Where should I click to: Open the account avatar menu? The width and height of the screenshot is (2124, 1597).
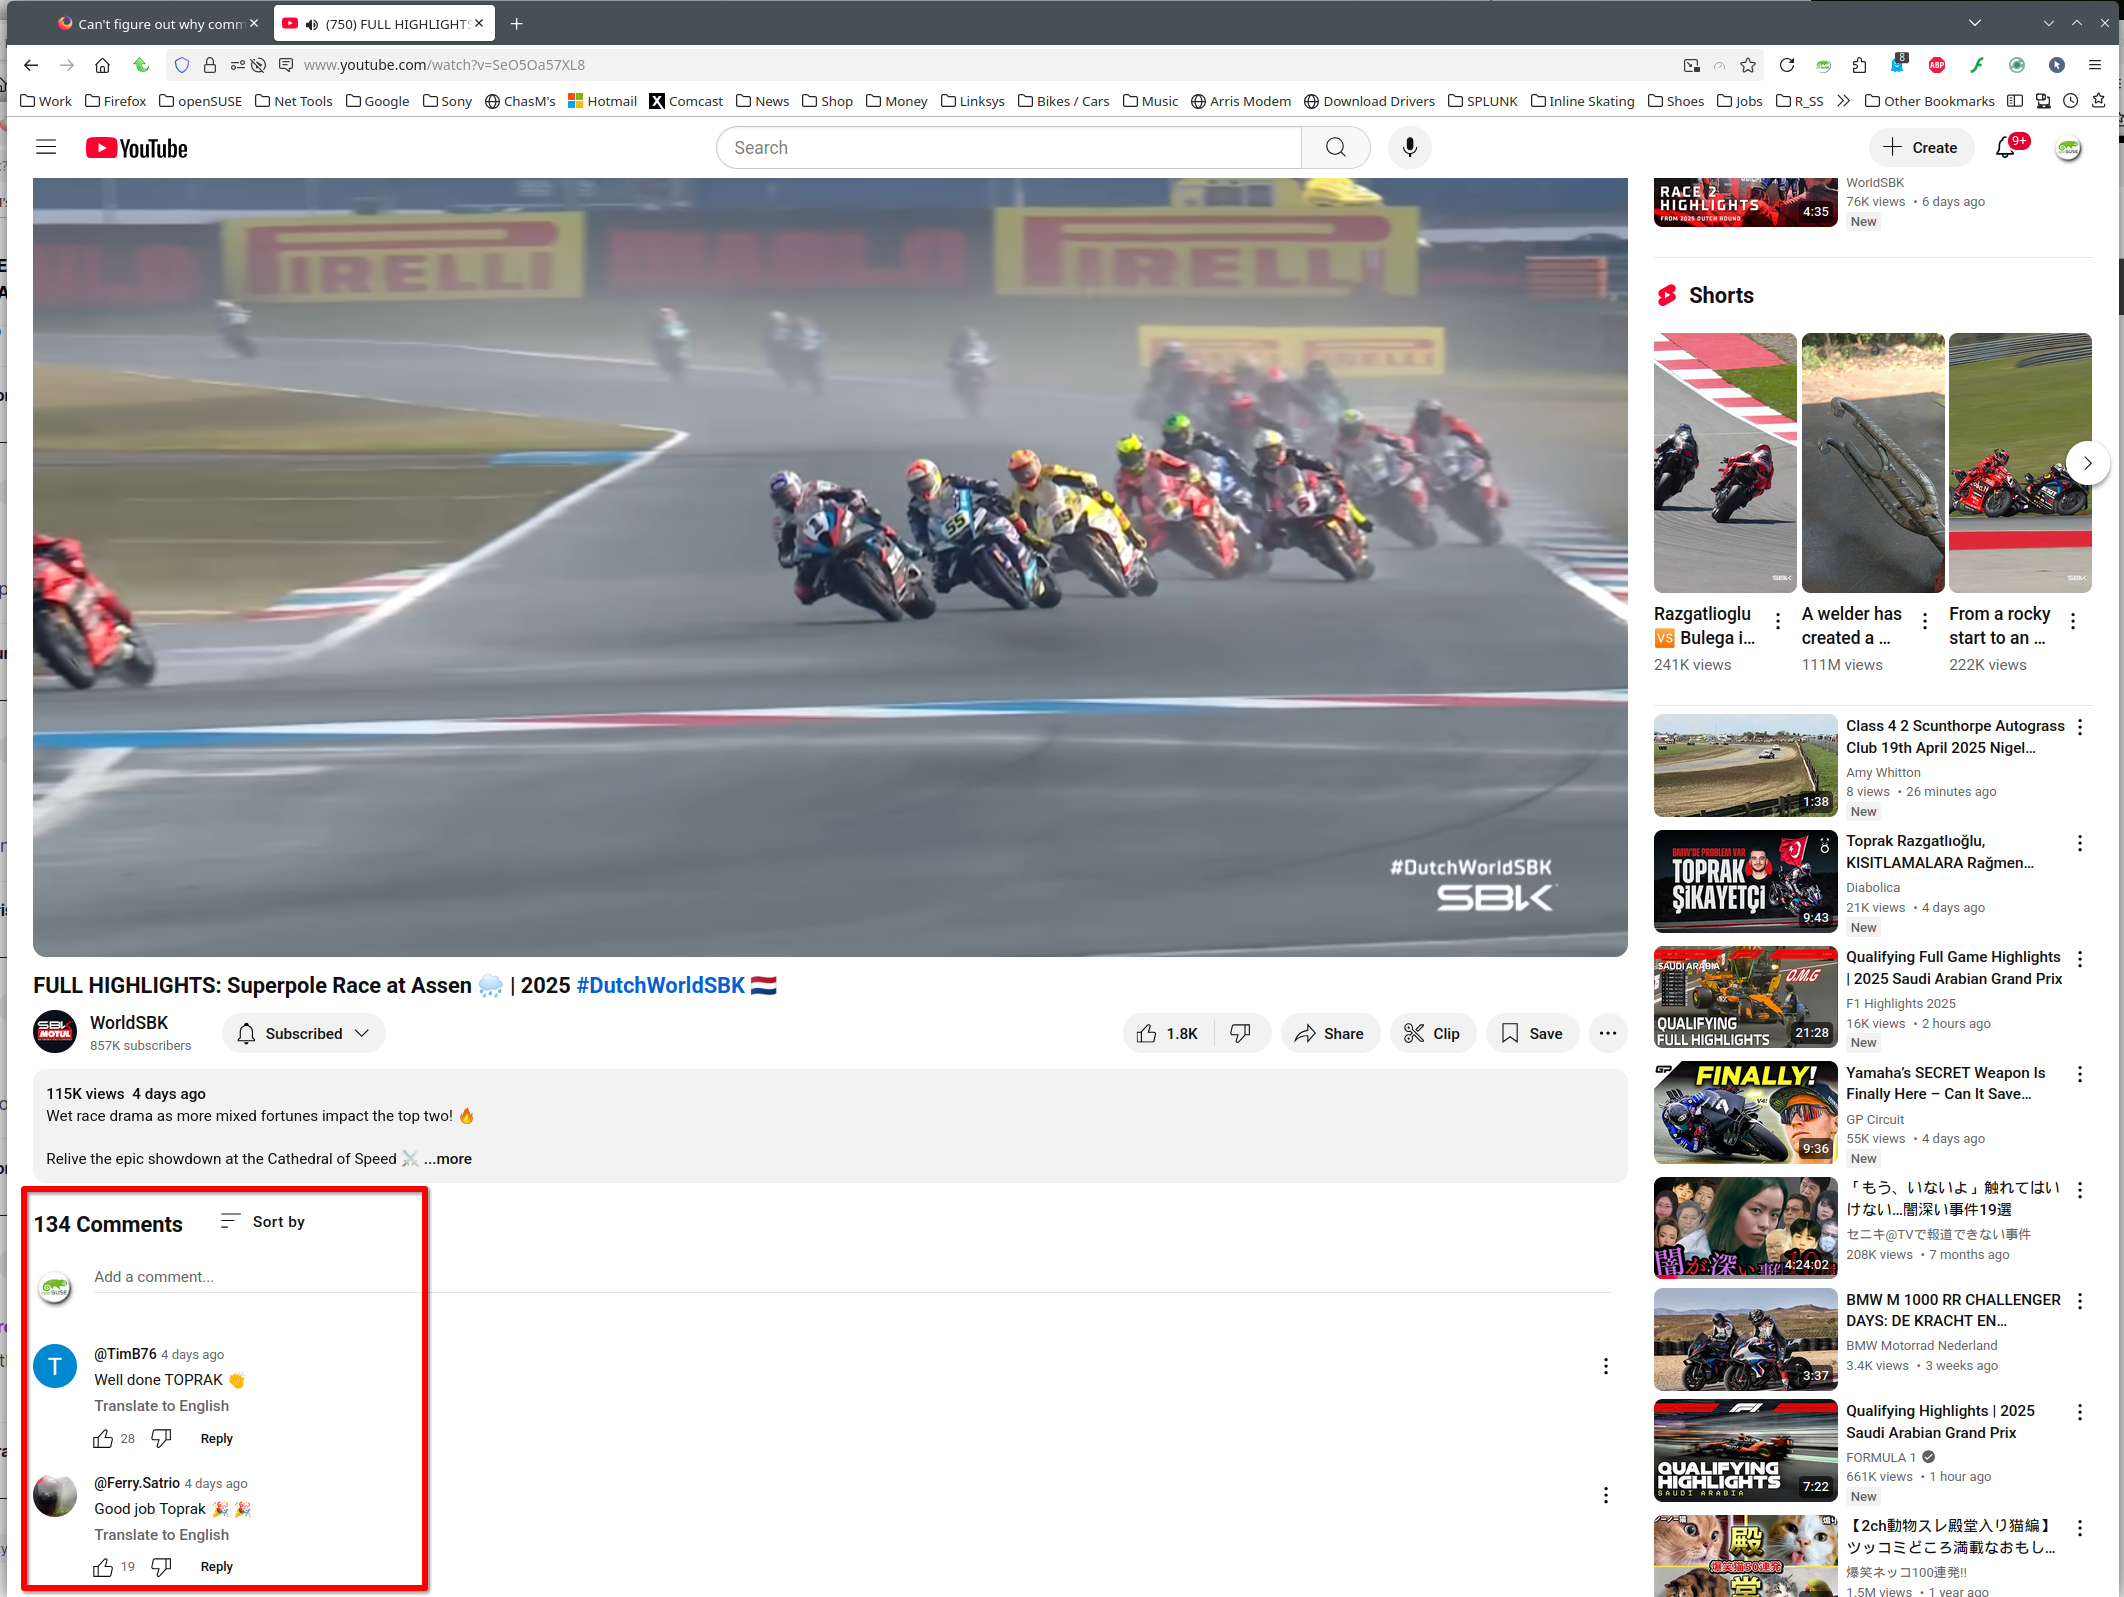(2068, 148)
